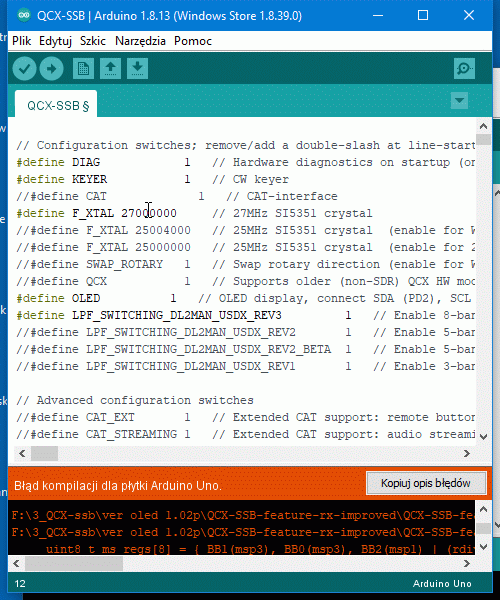Click 'LPF_SWITCHING_DL2MAN_USDX_REV1' line
This screenshot has width=500, height=600.
tap(245, 366)
